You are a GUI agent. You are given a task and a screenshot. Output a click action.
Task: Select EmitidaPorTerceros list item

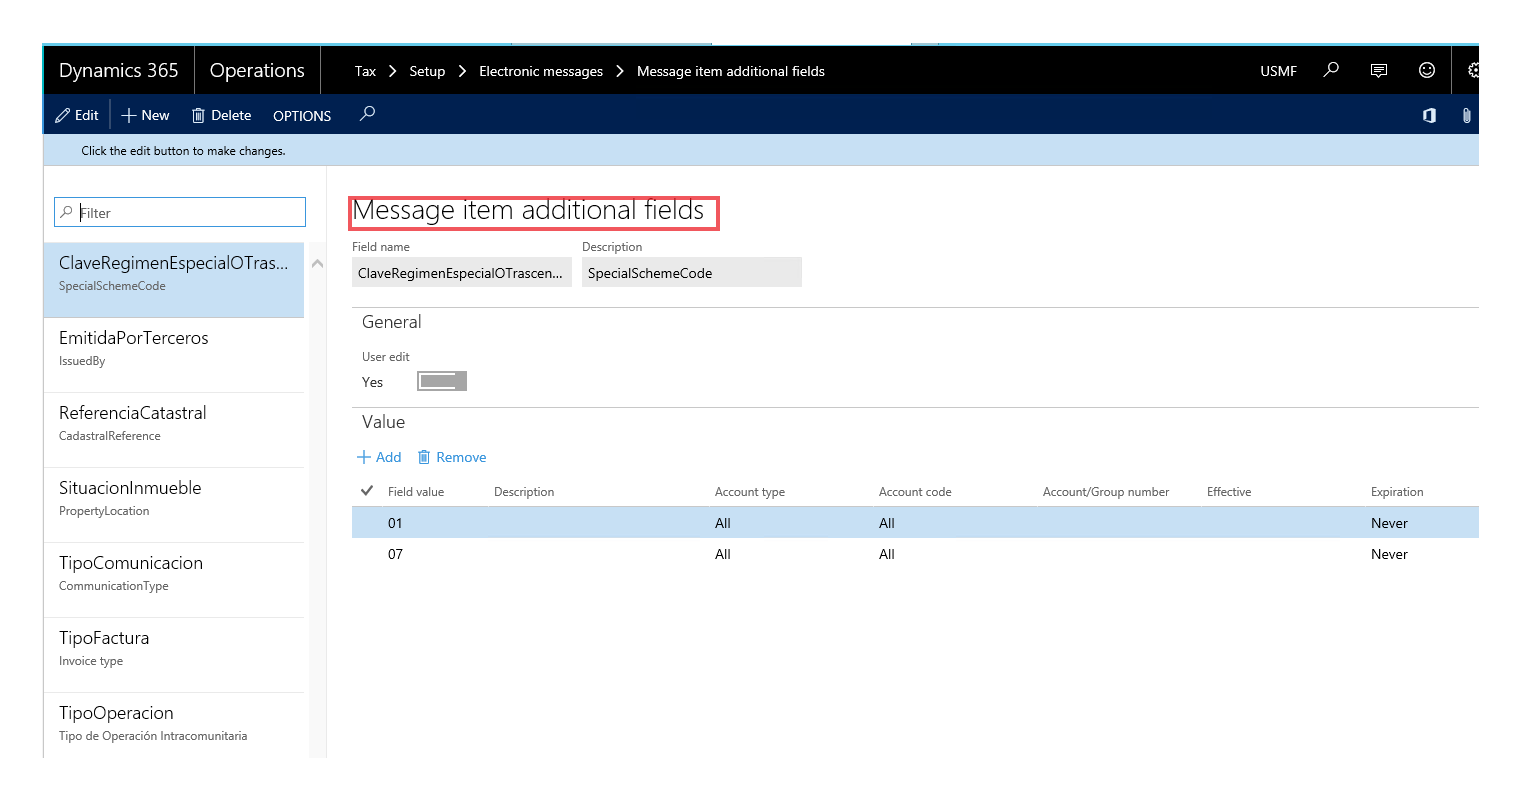pos(174,355)
